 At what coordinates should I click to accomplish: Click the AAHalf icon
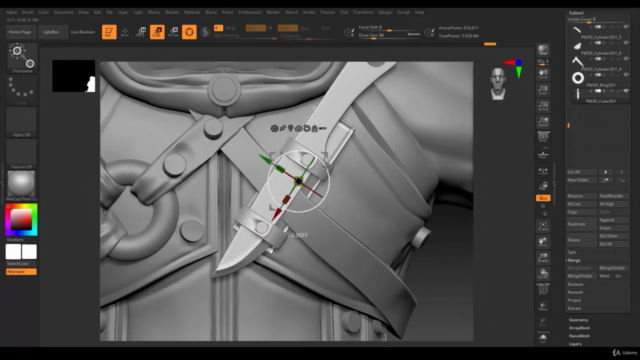[x=543, y=122]
